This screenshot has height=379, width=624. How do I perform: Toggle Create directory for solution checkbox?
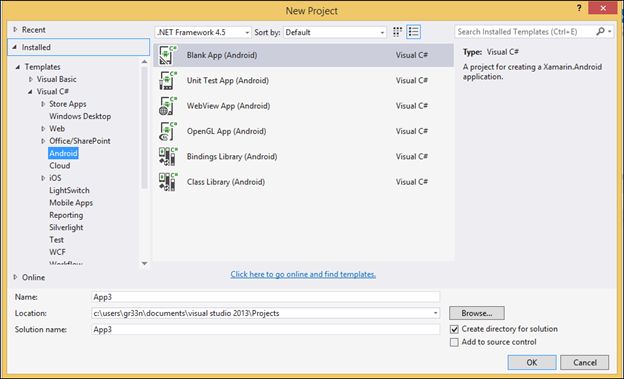point(454,329)
